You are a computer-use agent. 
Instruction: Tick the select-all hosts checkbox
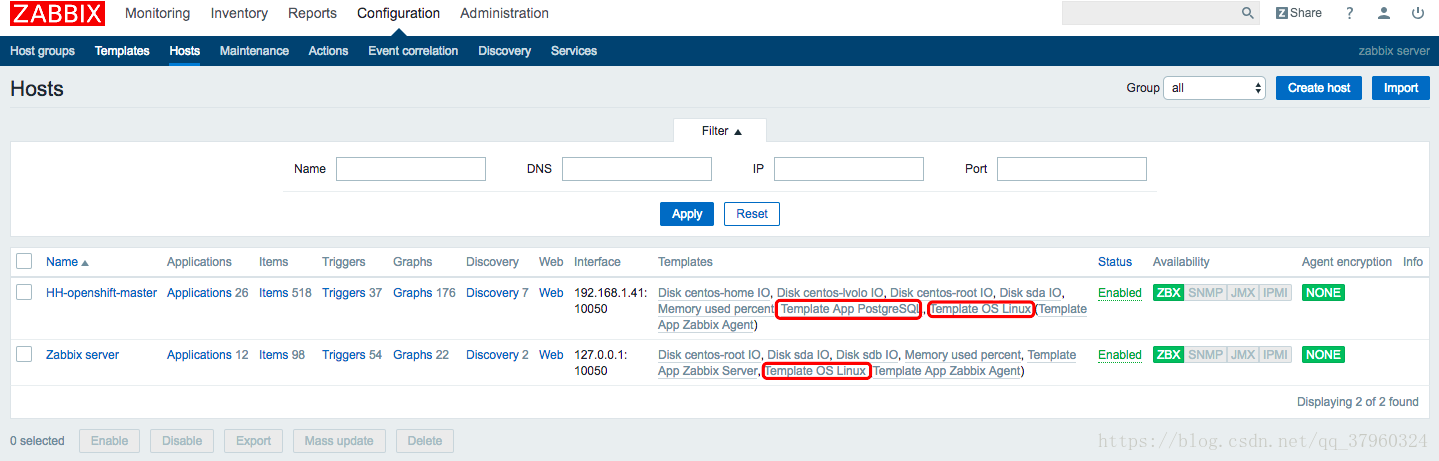pyautogui.click(x=25, y=262)
